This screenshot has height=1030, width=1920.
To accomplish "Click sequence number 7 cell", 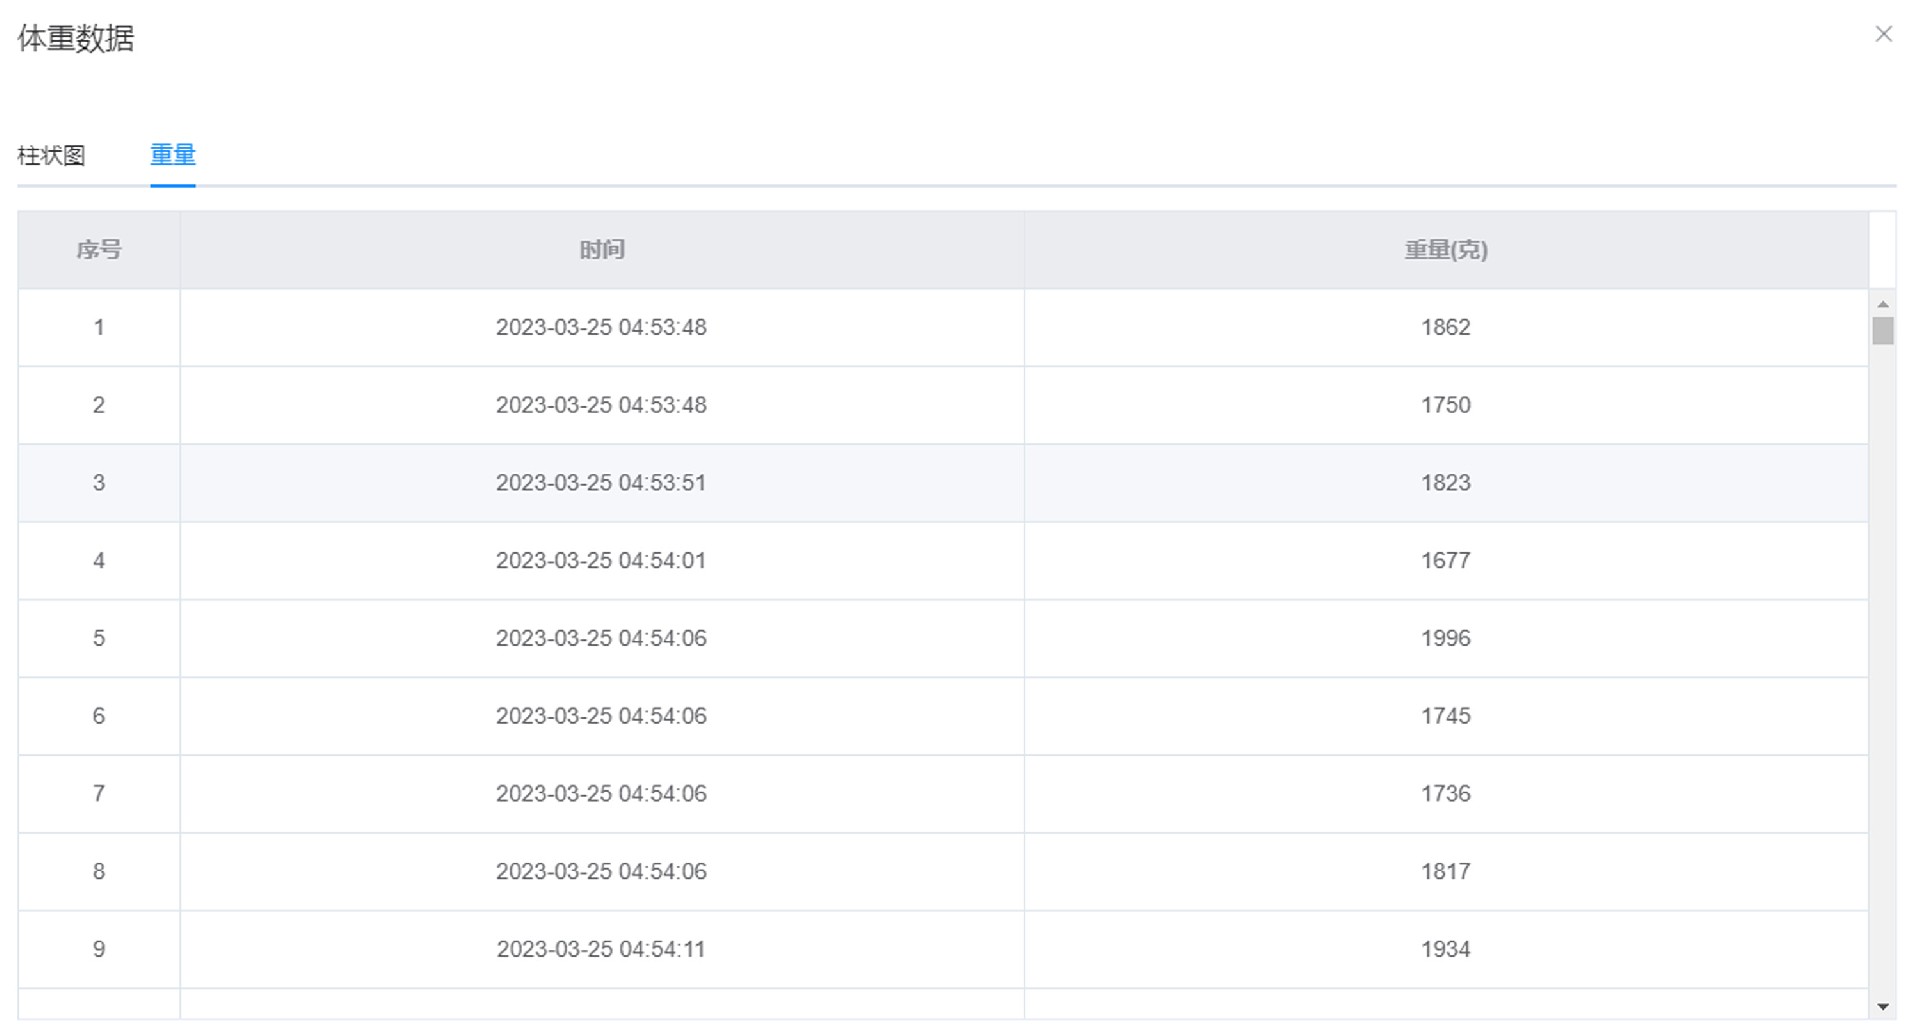I will coord(99,794).
